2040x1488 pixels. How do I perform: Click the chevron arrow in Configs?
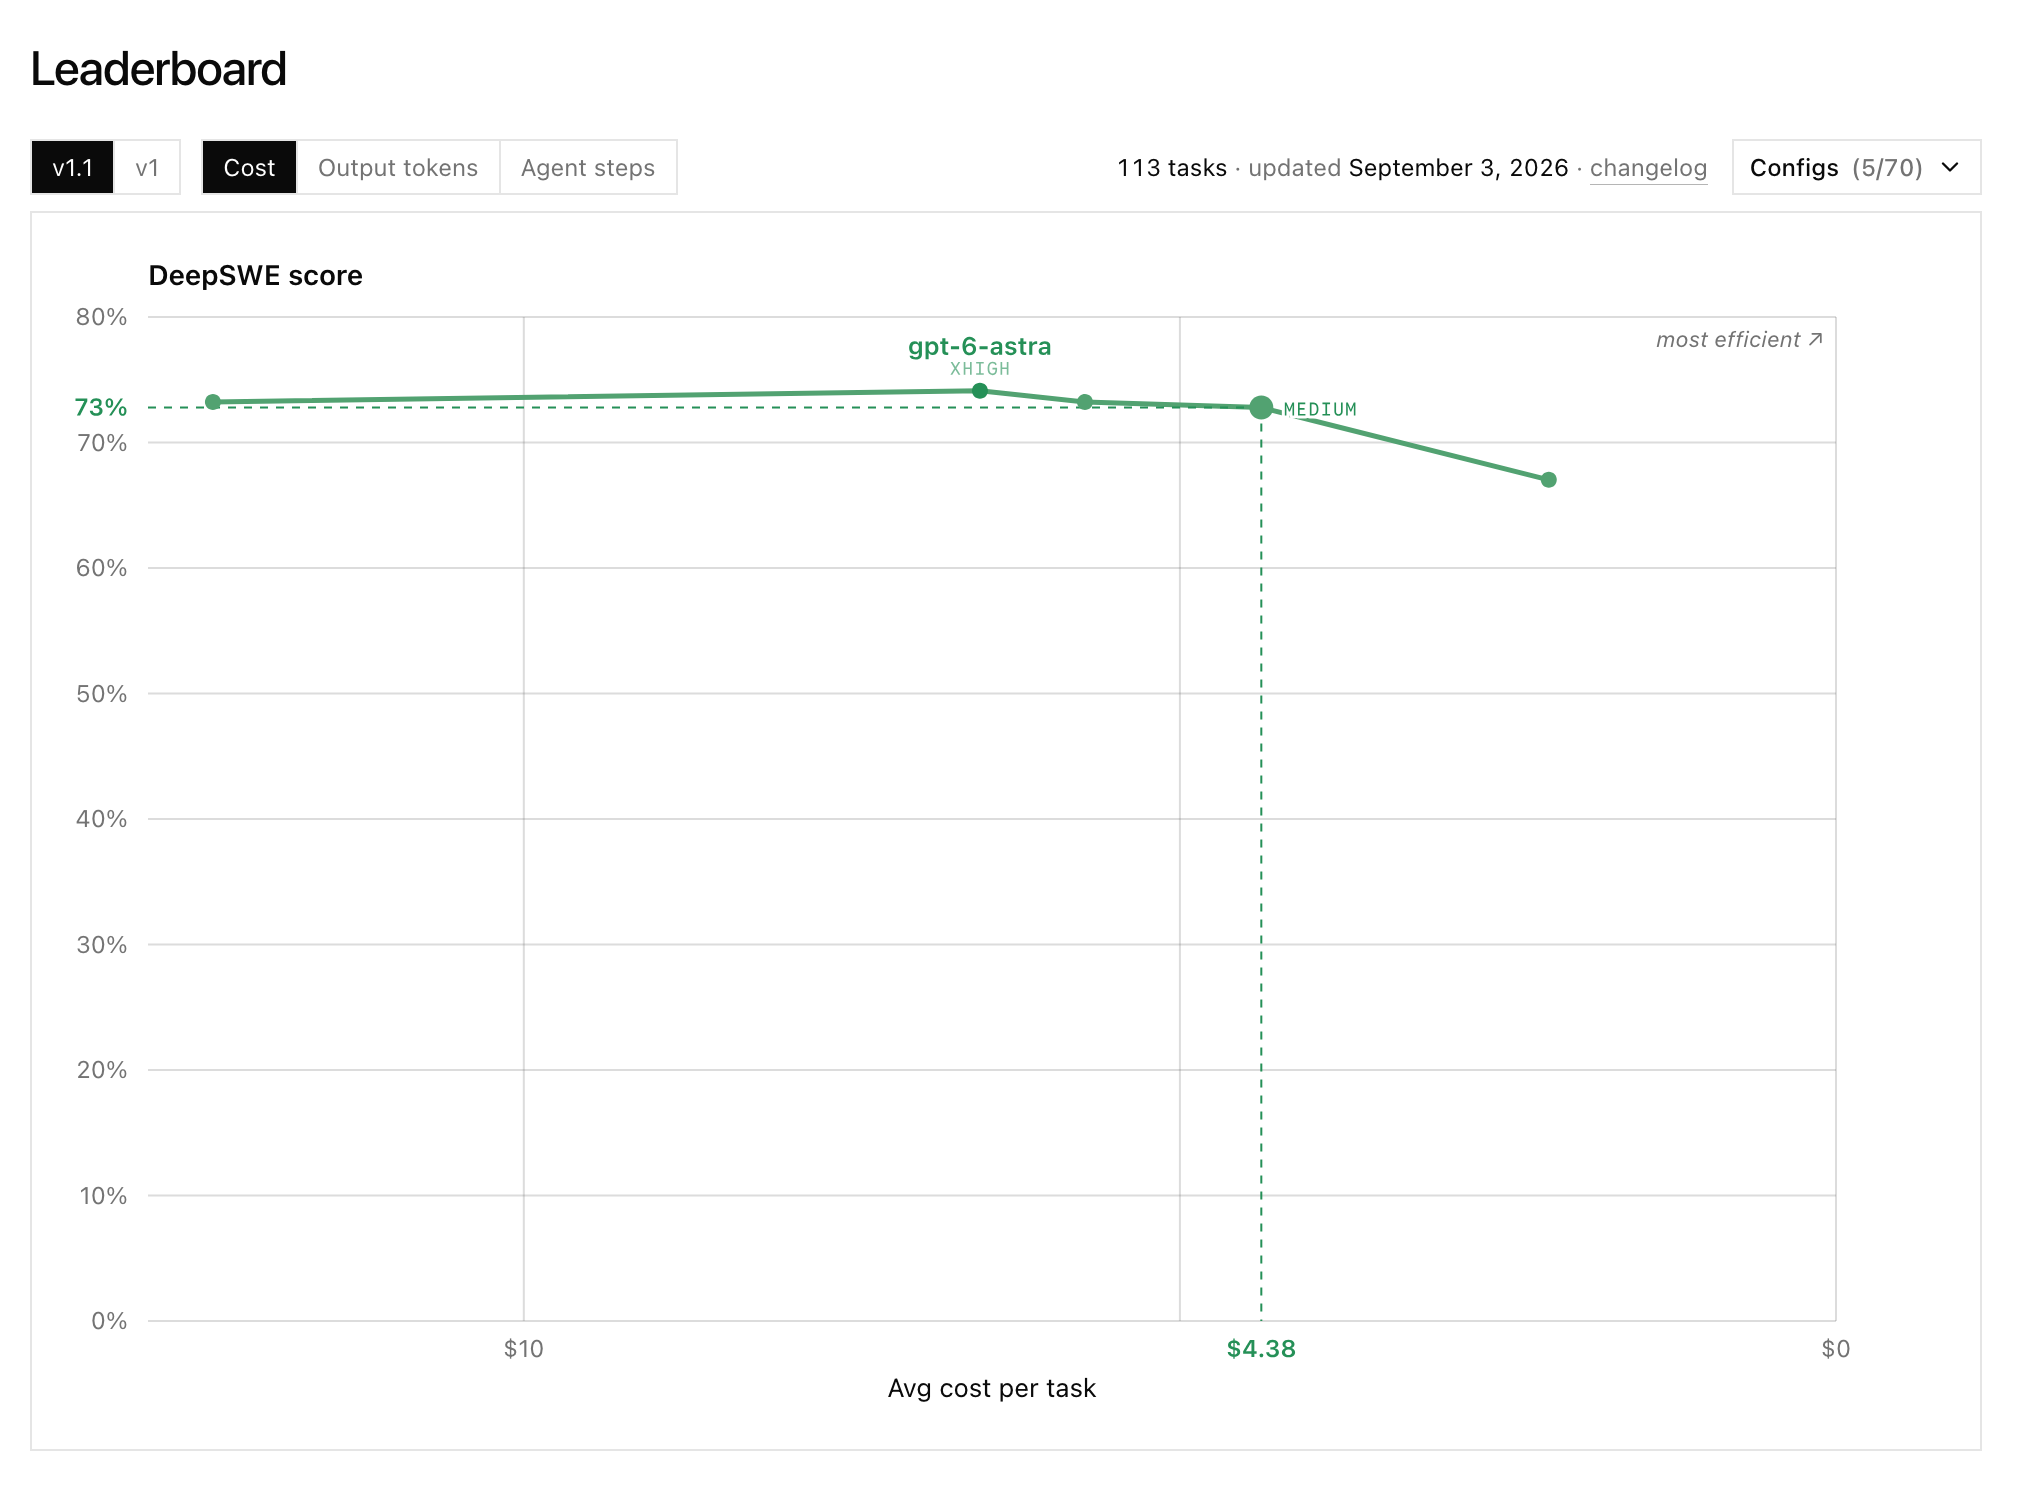pos(1950,167)
